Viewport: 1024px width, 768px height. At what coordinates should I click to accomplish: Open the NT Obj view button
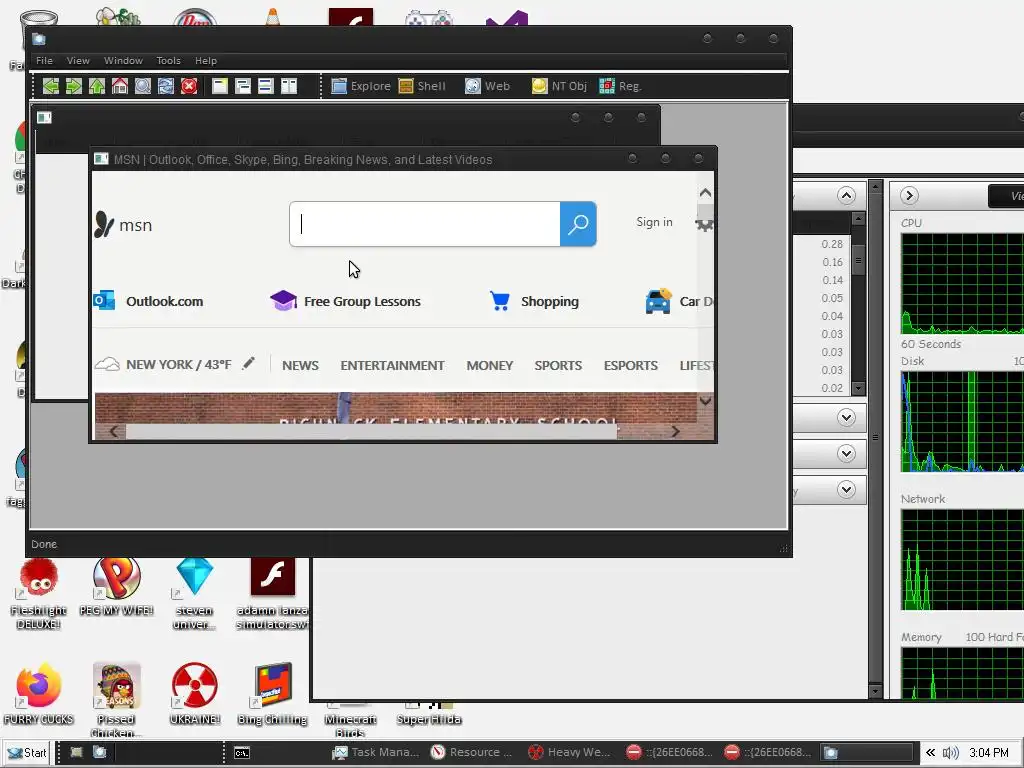(x=559, y=86)
